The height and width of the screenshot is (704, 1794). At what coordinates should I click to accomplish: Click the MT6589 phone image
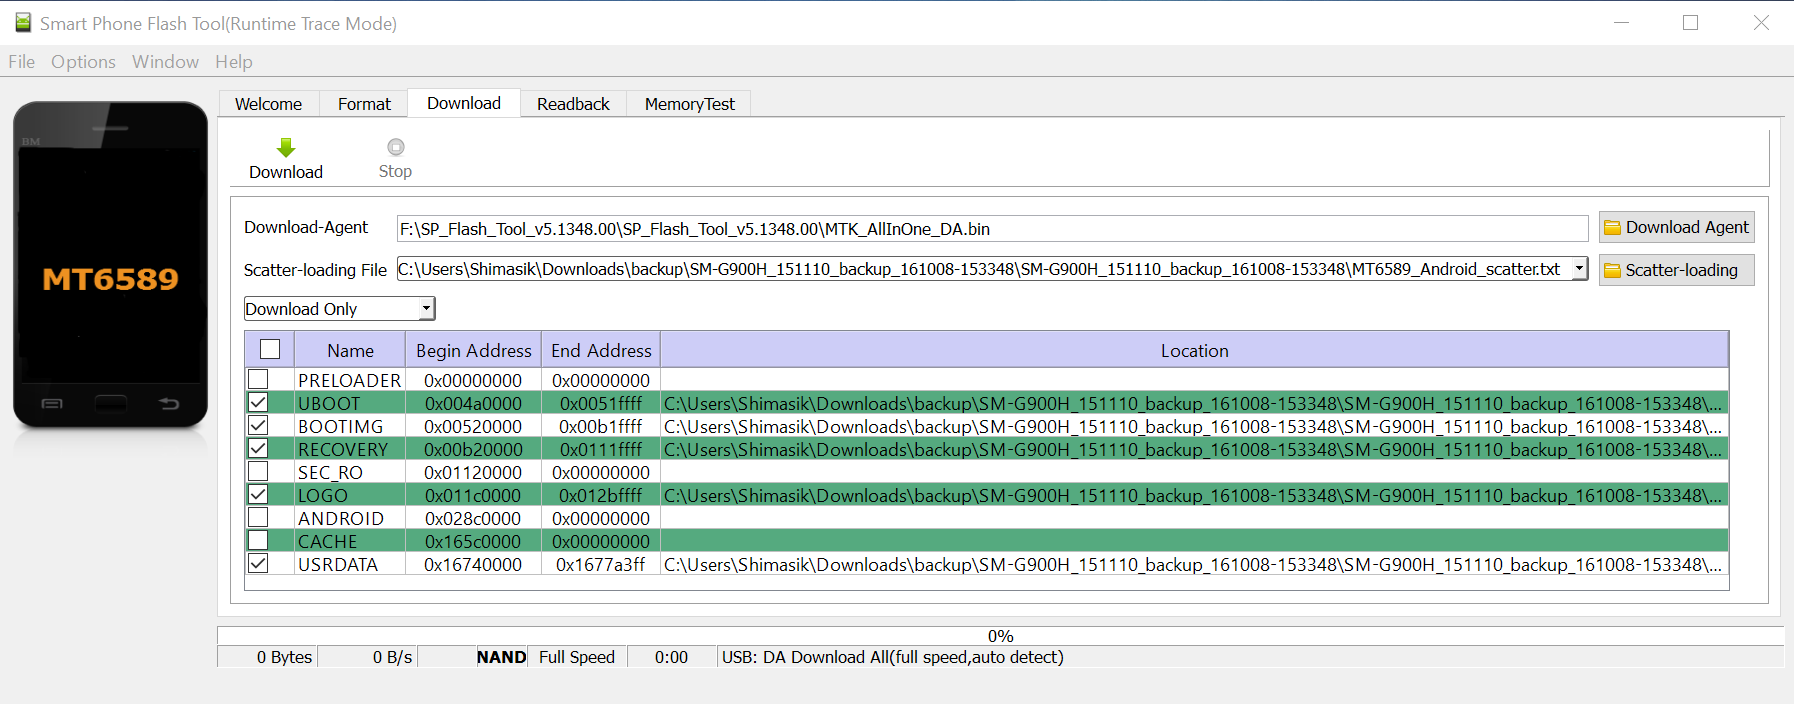click(x=110, y=265)
